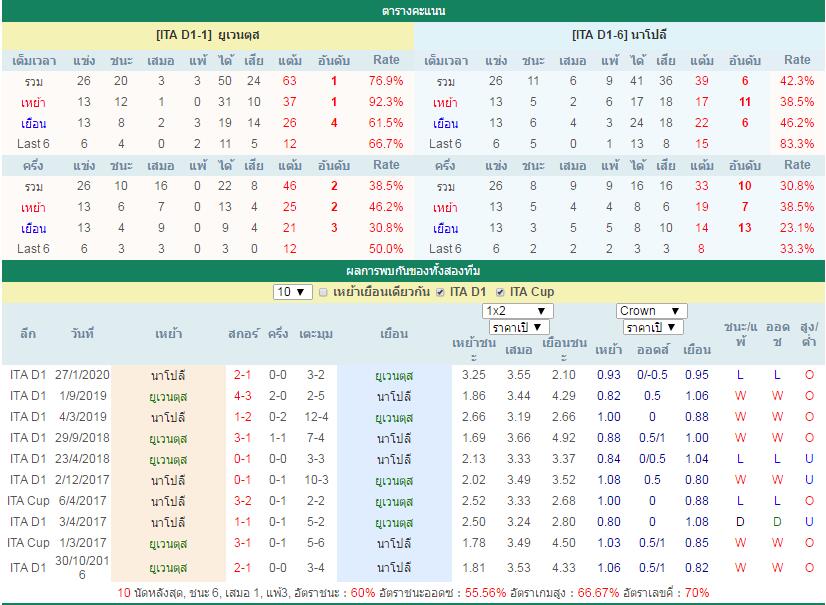Click the 66.67% high game rate in summary
This screenshot has height=605, width=826.
598,593
